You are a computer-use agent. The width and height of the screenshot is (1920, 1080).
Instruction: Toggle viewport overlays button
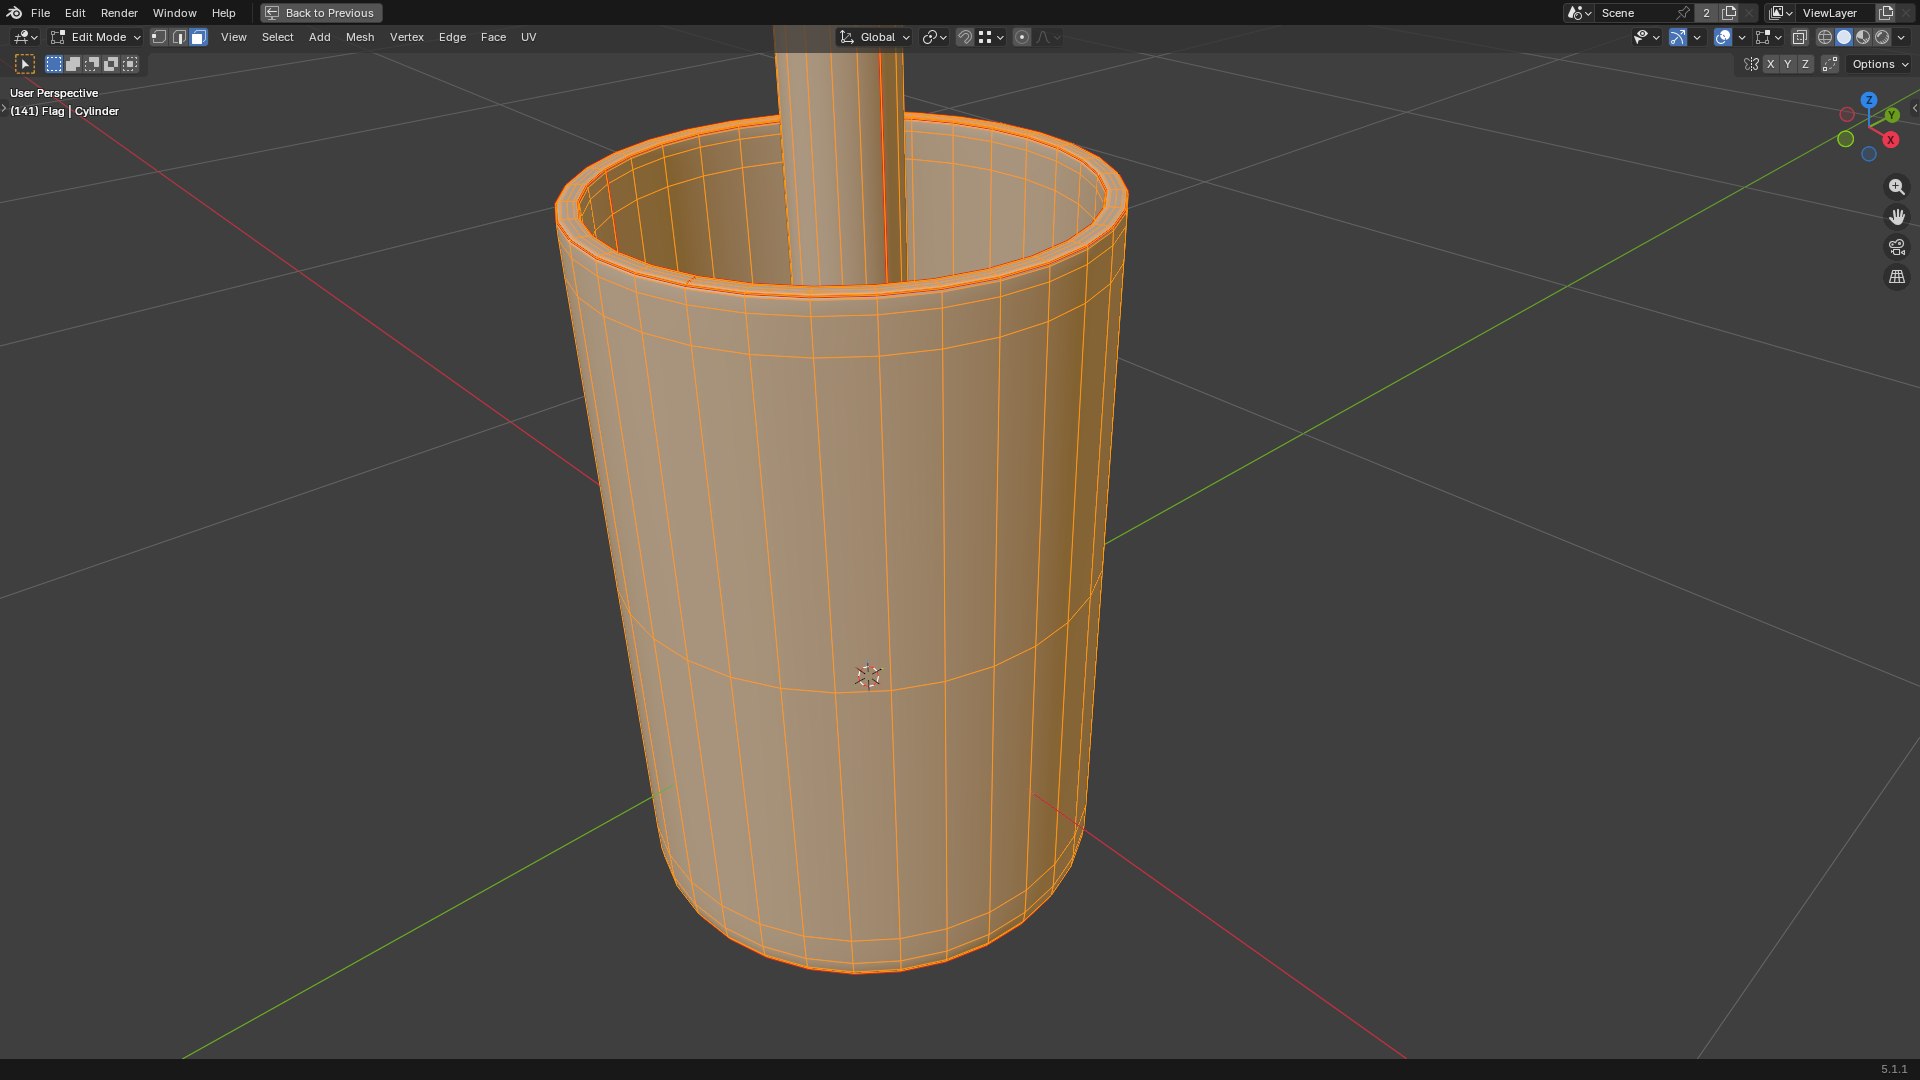(x=1723, y=37)
